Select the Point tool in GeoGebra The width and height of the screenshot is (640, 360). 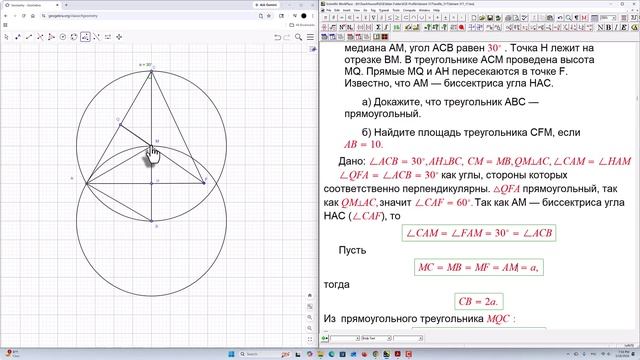(x=18, y=37)
